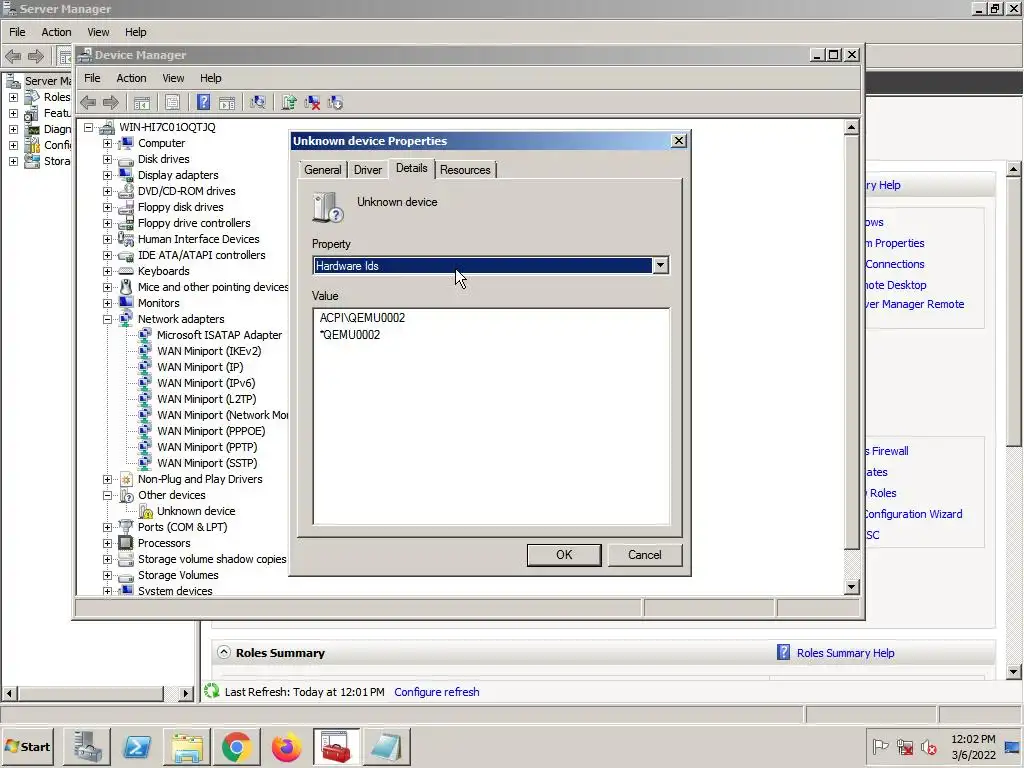The width and height of the screenshot is (1024, 768).
Task: Click Server Manager back arrow icon
Action: (13, 57)
